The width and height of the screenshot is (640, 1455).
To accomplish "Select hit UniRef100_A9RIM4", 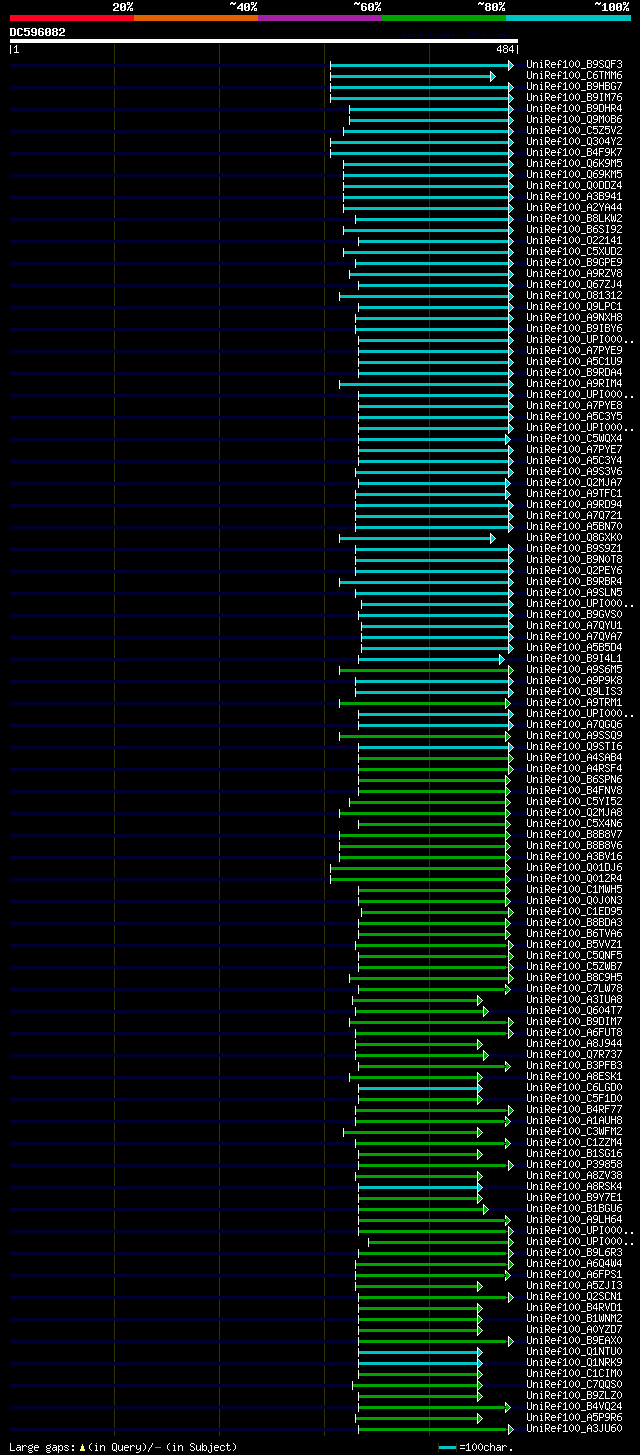I will (x=574, y=384).
